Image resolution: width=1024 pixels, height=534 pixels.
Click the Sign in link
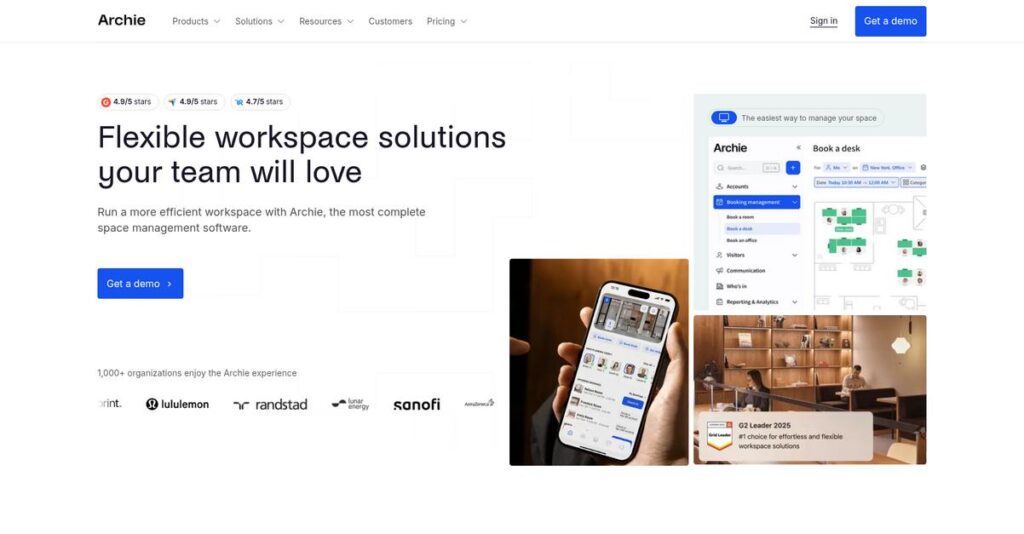823,21
